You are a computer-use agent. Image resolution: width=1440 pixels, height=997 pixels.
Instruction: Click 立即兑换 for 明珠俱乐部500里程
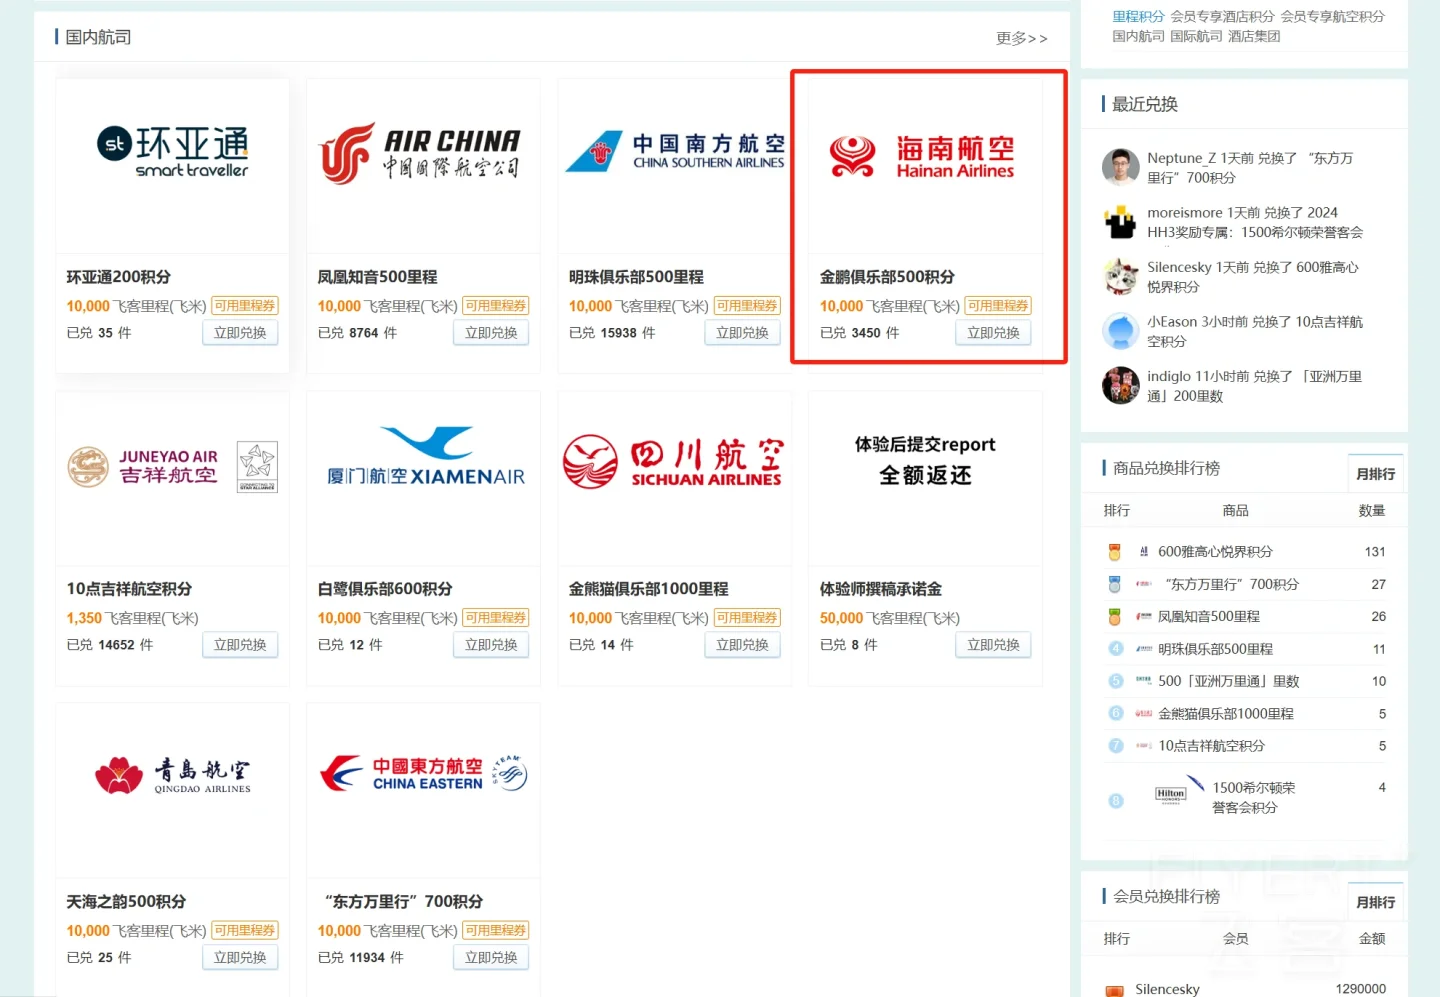(x=742, y=333)
